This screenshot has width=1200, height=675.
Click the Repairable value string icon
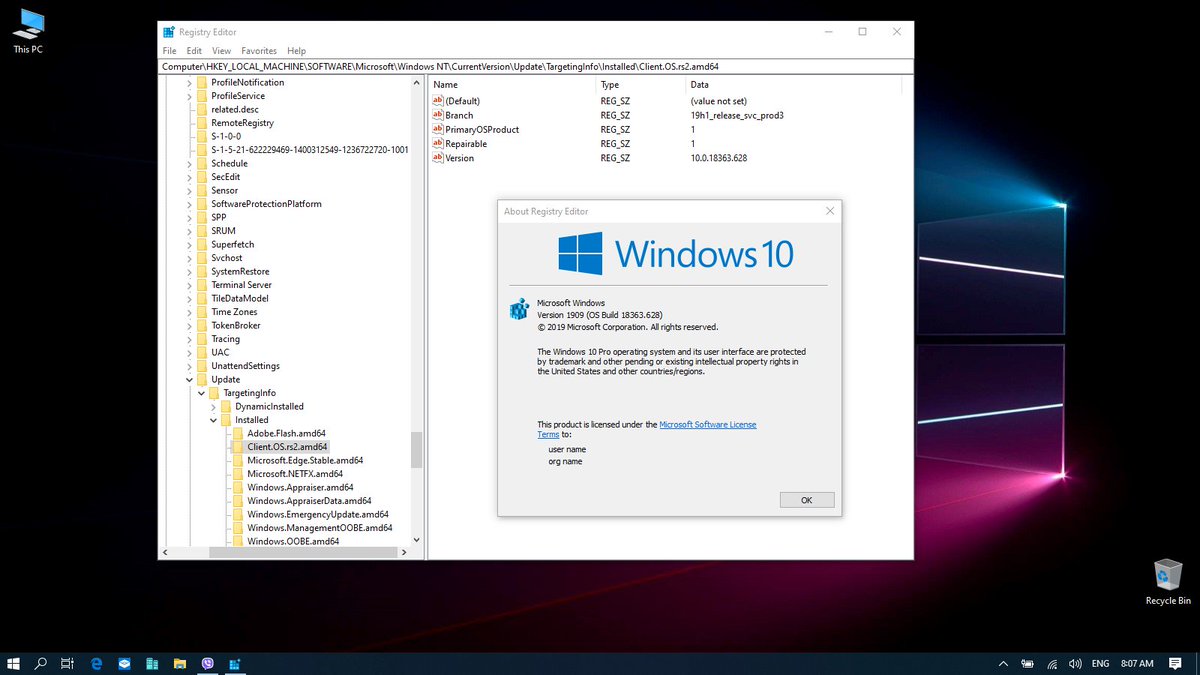coord(437,143)
